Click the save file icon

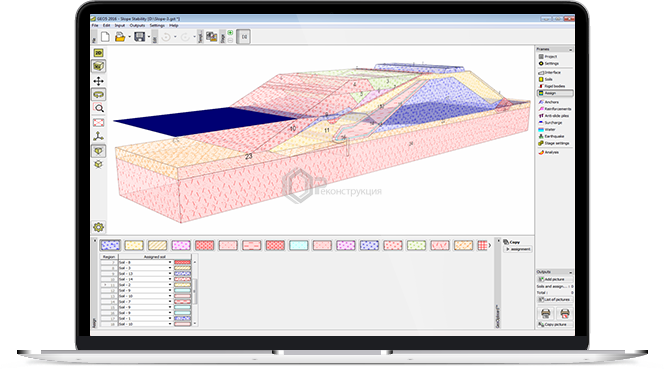139,37
